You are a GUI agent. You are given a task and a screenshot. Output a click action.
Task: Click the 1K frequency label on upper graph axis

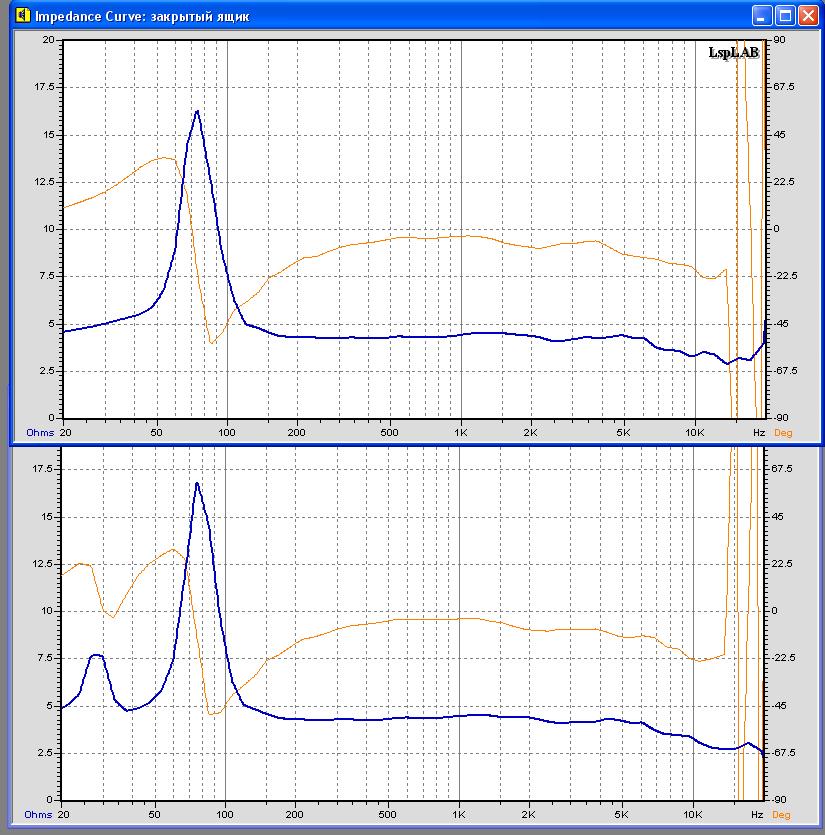point(460,433)
